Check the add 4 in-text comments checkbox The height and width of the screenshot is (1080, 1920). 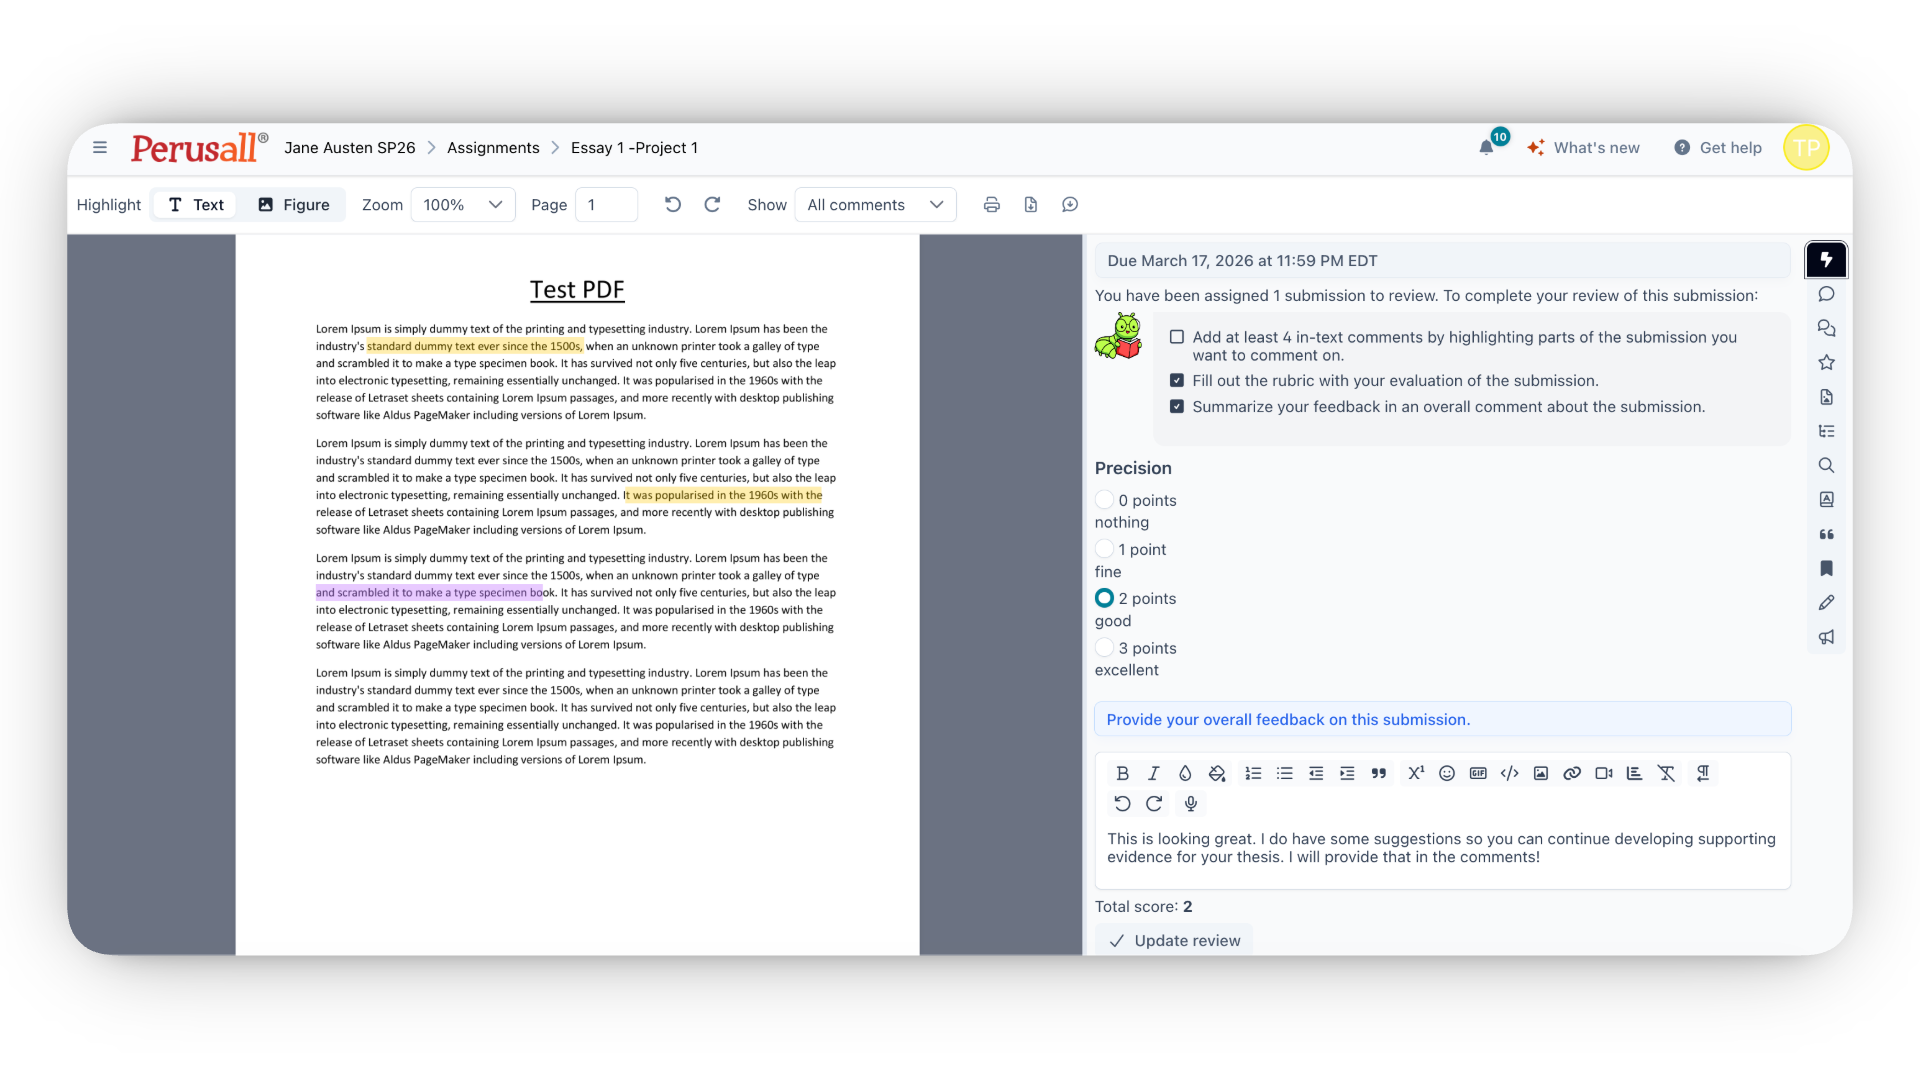pyautogui.click(x=1177, y=337)
